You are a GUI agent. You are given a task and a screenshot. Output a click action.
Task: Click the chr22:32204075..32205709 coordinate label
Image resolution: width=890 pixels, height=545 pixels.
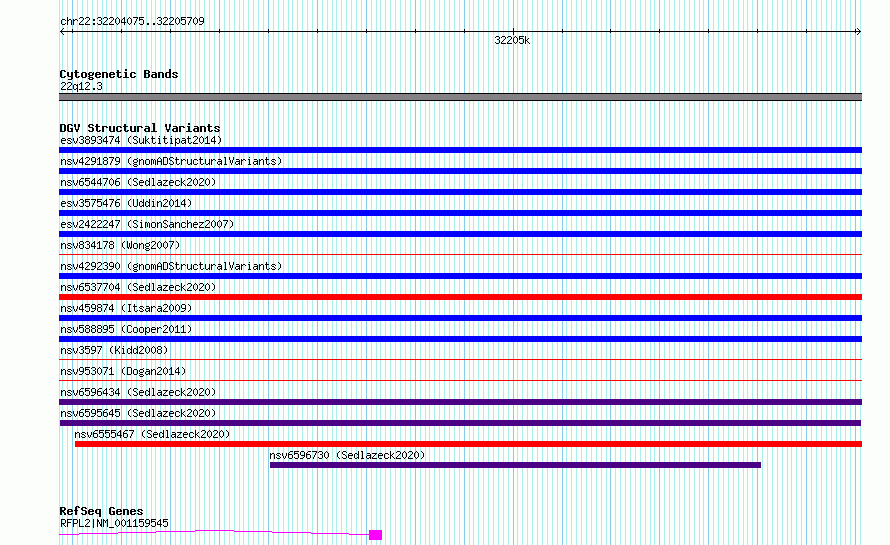pyautogui.click(x=132, y=21)
